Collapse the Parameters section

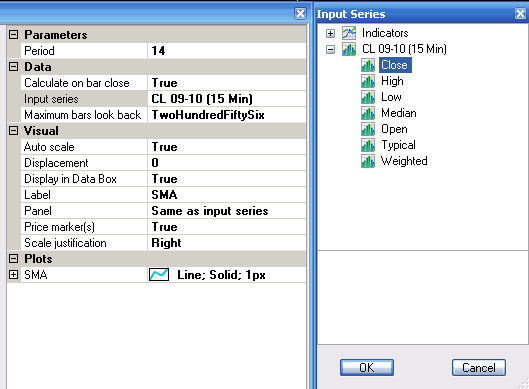[x=13, y=34]
